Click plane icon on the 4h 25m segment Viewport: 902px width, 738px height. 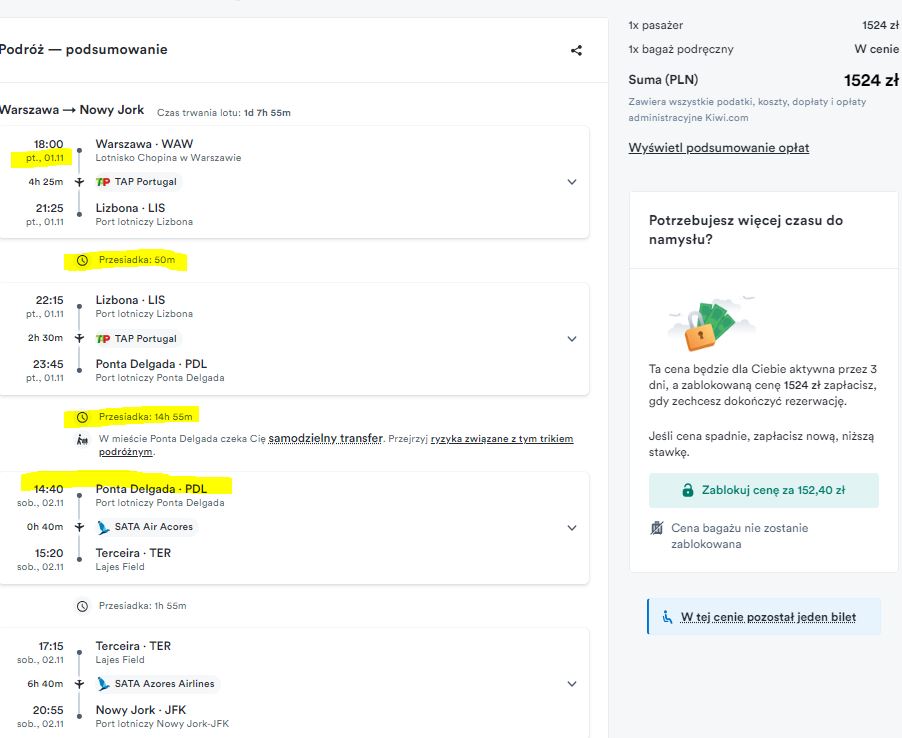pos(79,182)
